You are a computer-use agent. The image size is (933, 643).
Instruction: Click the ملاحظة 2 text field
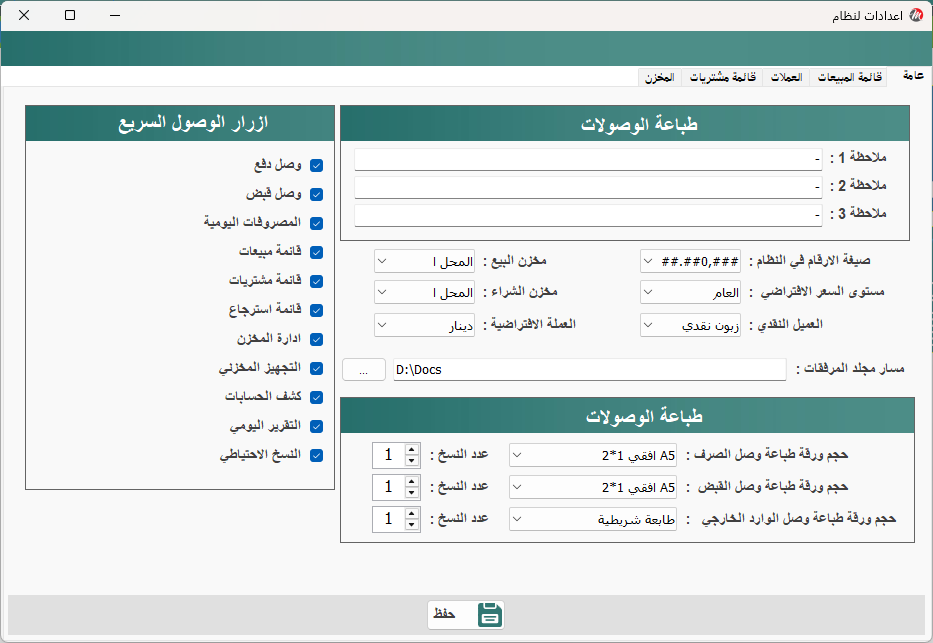coord(588,187)
